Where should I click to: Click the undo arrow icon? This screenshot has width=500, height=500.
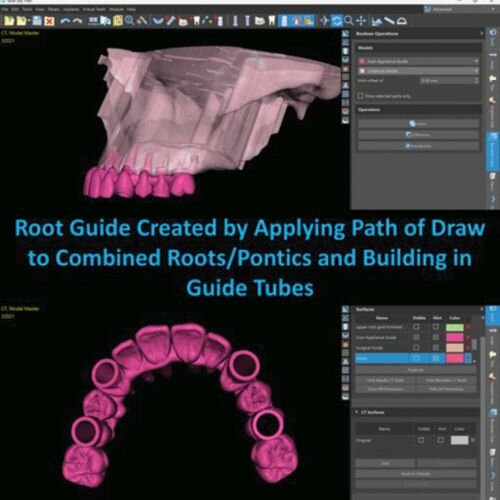(65, 21)
